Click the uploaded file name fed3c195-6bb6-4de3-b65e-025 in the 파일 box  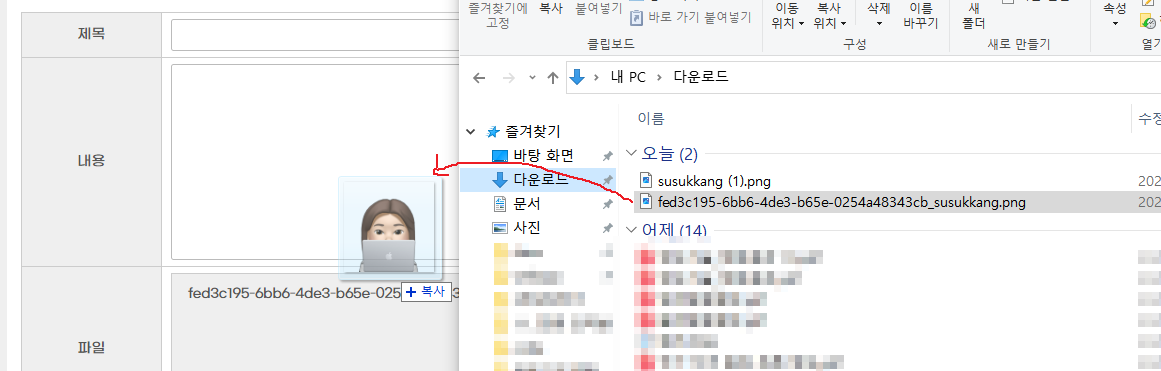point(295,293)
